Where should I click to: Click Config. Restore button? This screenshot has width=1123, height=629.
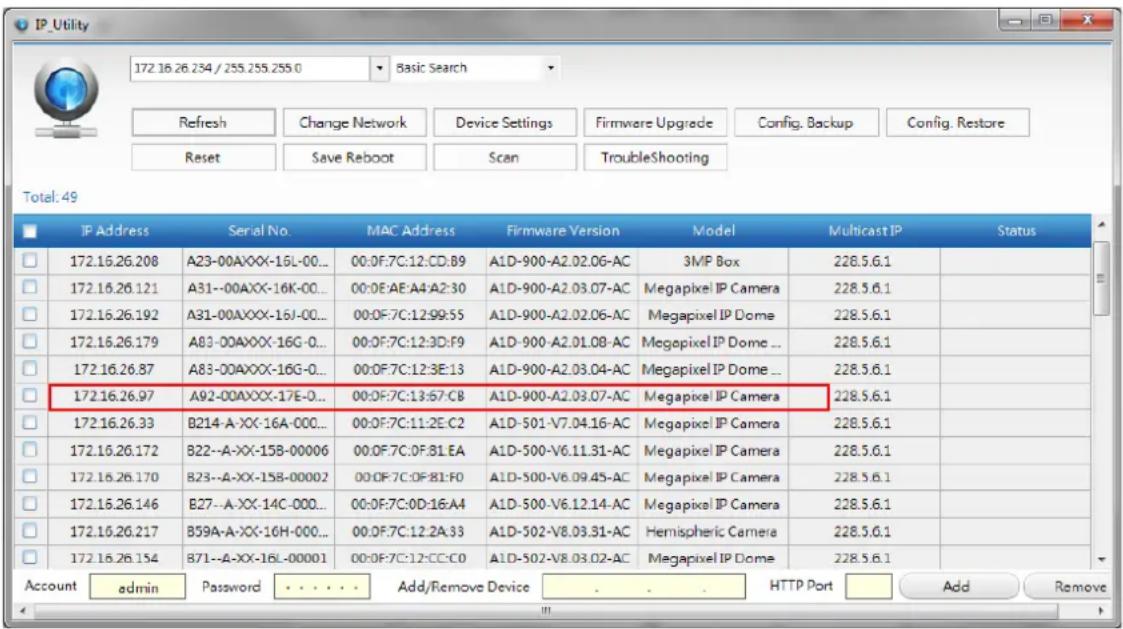[x=957, y=123]
